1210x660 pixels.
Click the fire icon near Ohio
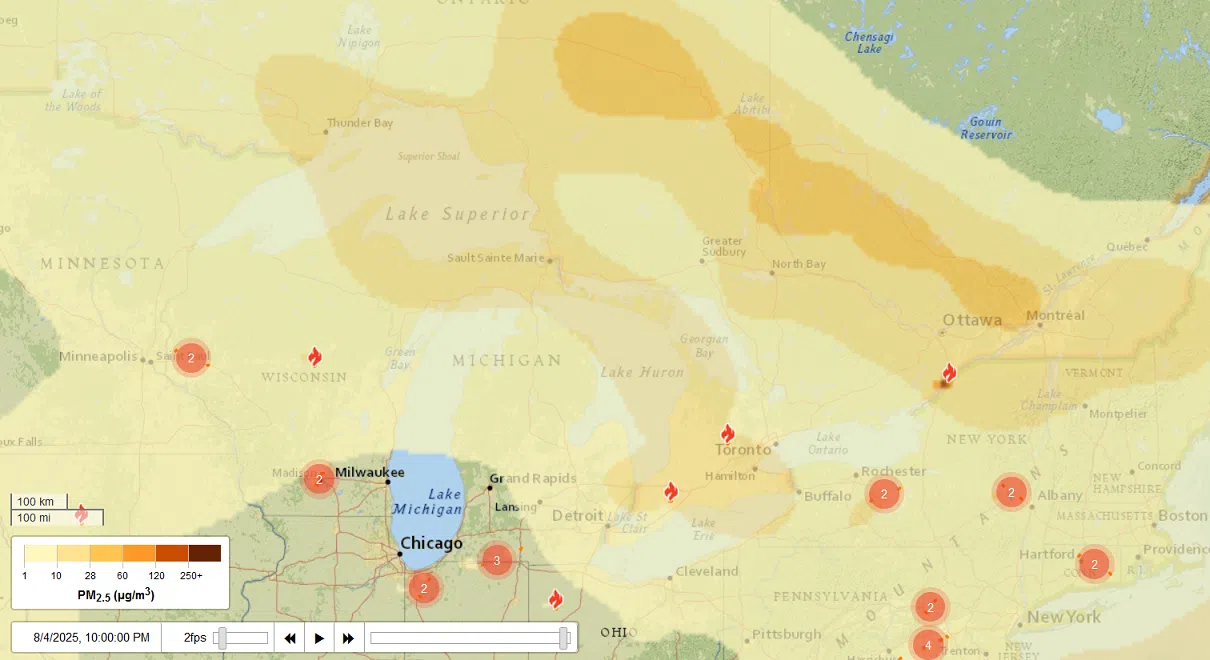point(555,599)
